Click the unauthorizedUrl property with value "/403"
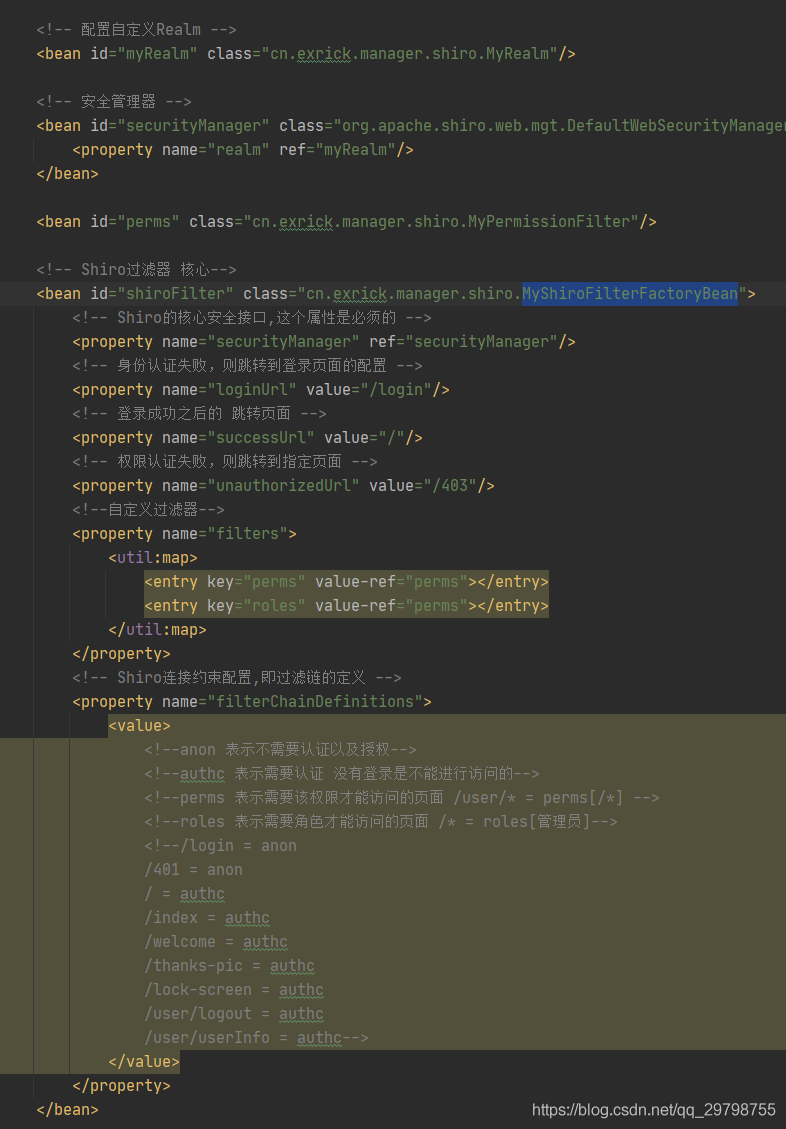This screenshot has height=1129, width=786. coord(283,486)
